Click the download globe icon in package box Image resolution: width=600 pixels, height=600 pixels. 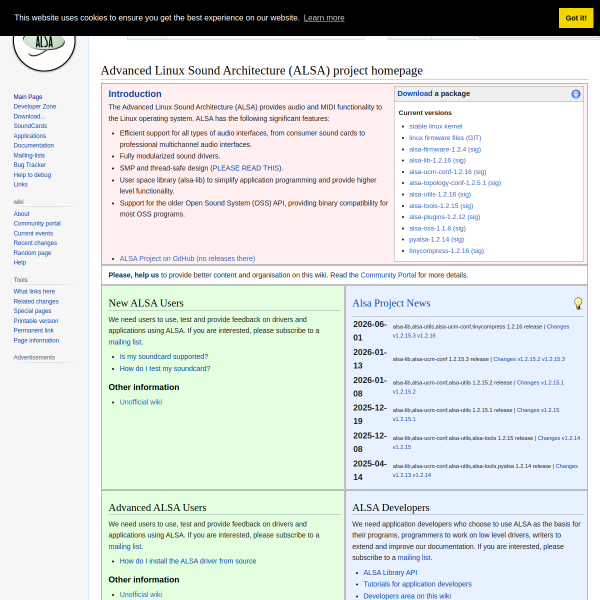pos(576,94)
